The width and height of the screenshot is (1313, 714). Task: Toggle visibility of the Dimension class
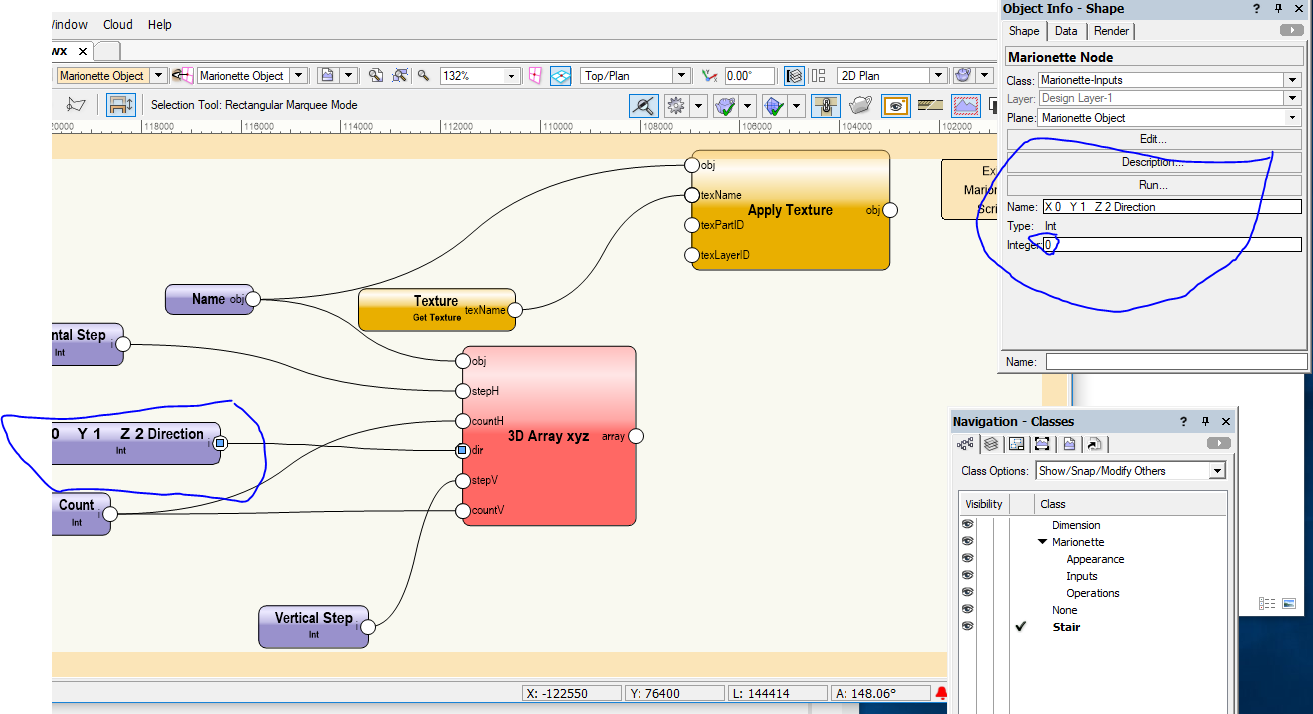click(967, 525)
